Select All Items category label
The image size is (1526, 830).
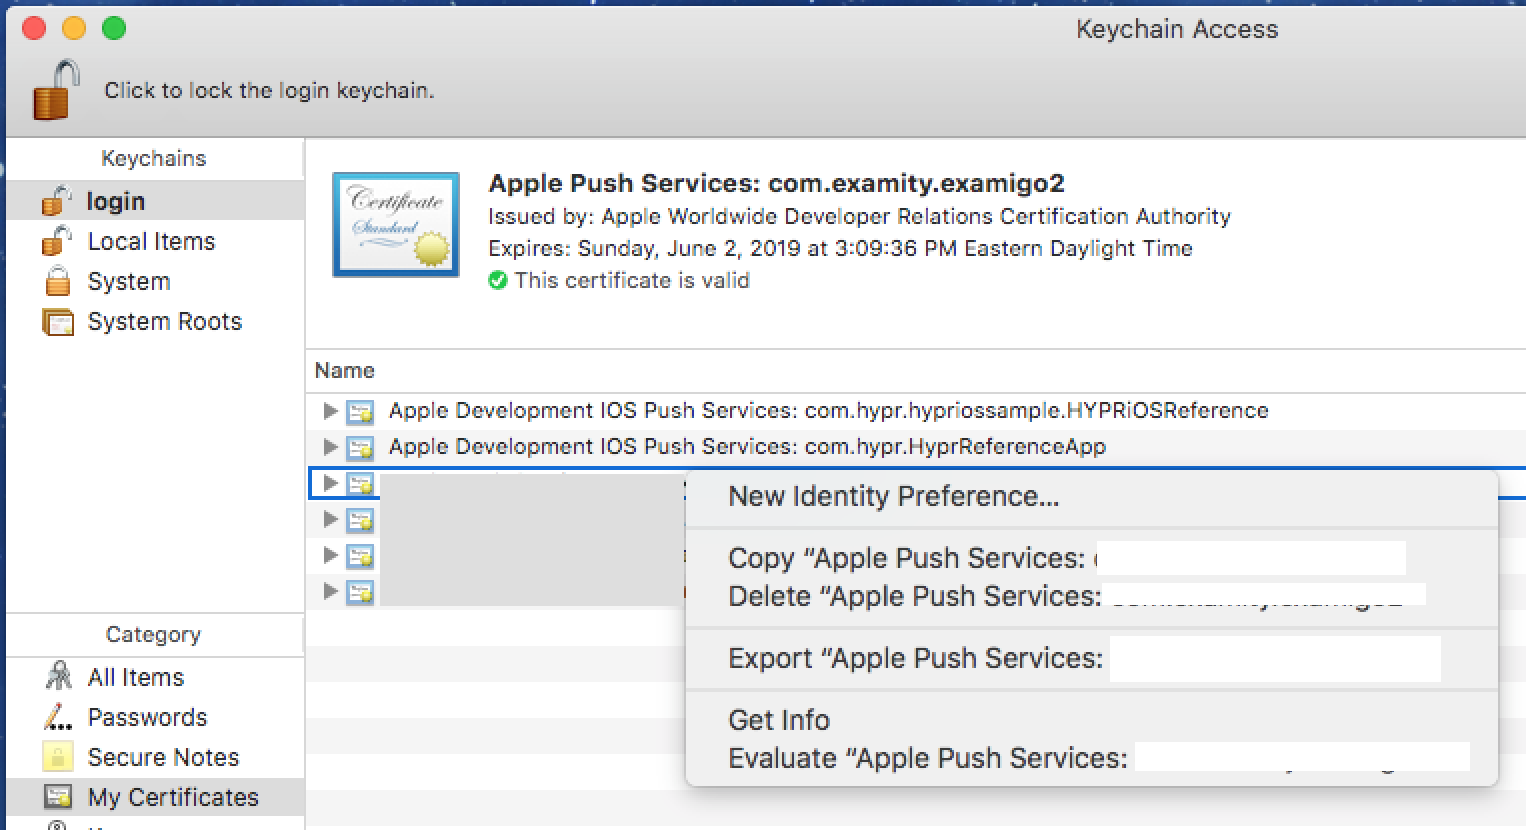pos(136,677)
